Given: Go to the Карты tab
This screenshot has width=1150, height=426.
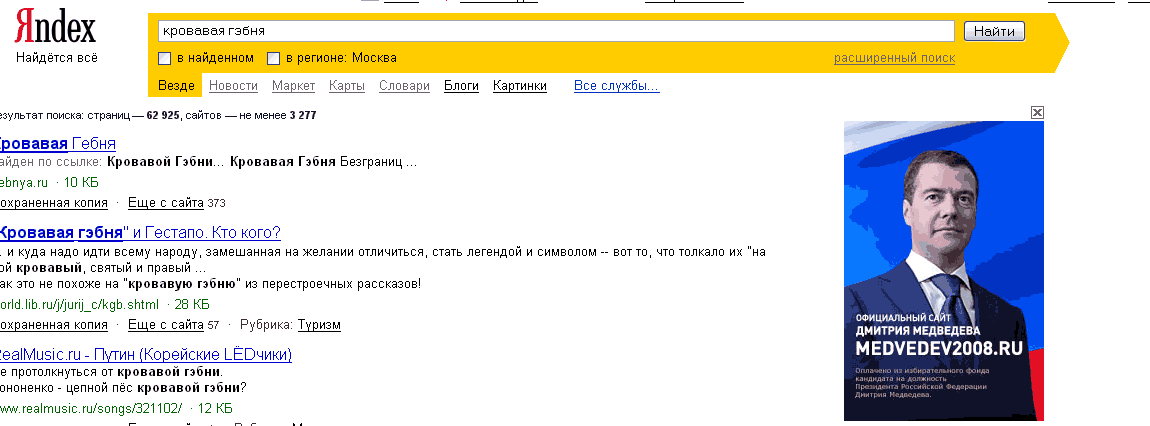Looking at the screenshot, I should tap(346, 86).
